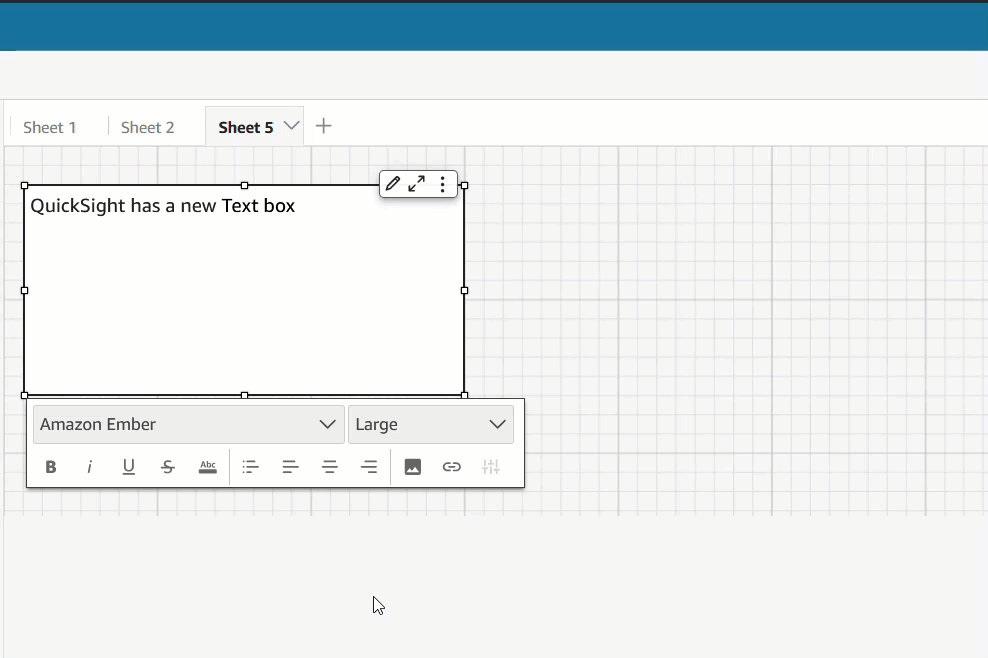This screenshot has height=658, width=988.
Task: Center align the text
Action: [330, 467]
